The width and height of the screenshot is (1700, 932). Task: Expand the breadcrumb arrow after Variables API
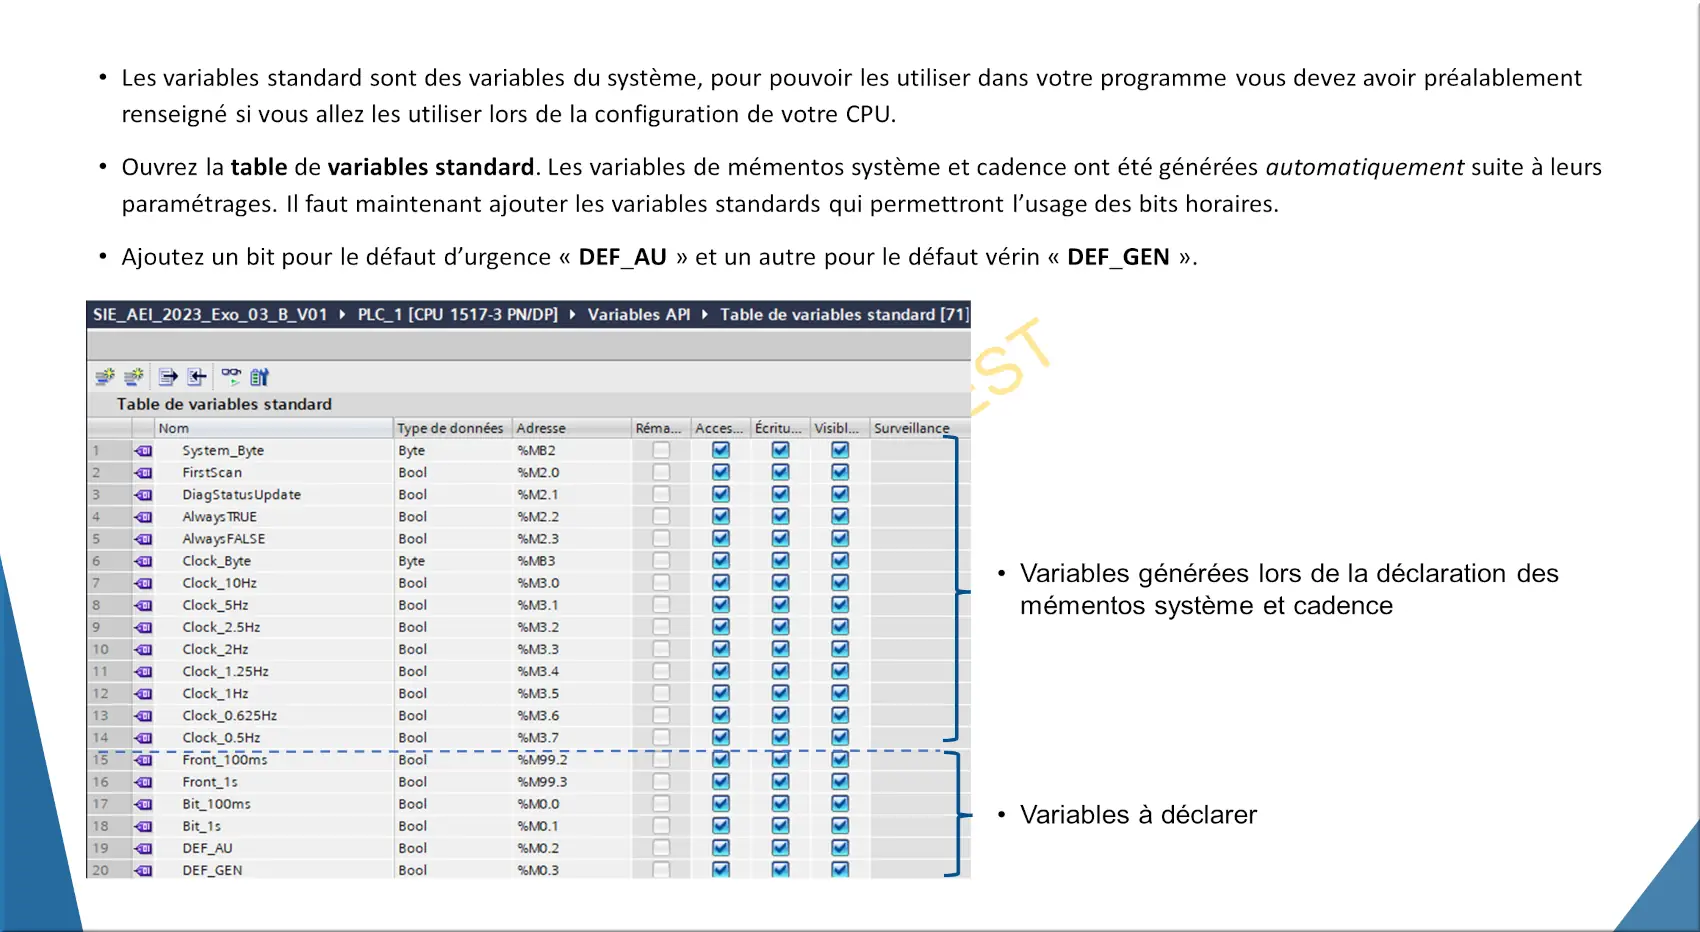tap(705, 314)
